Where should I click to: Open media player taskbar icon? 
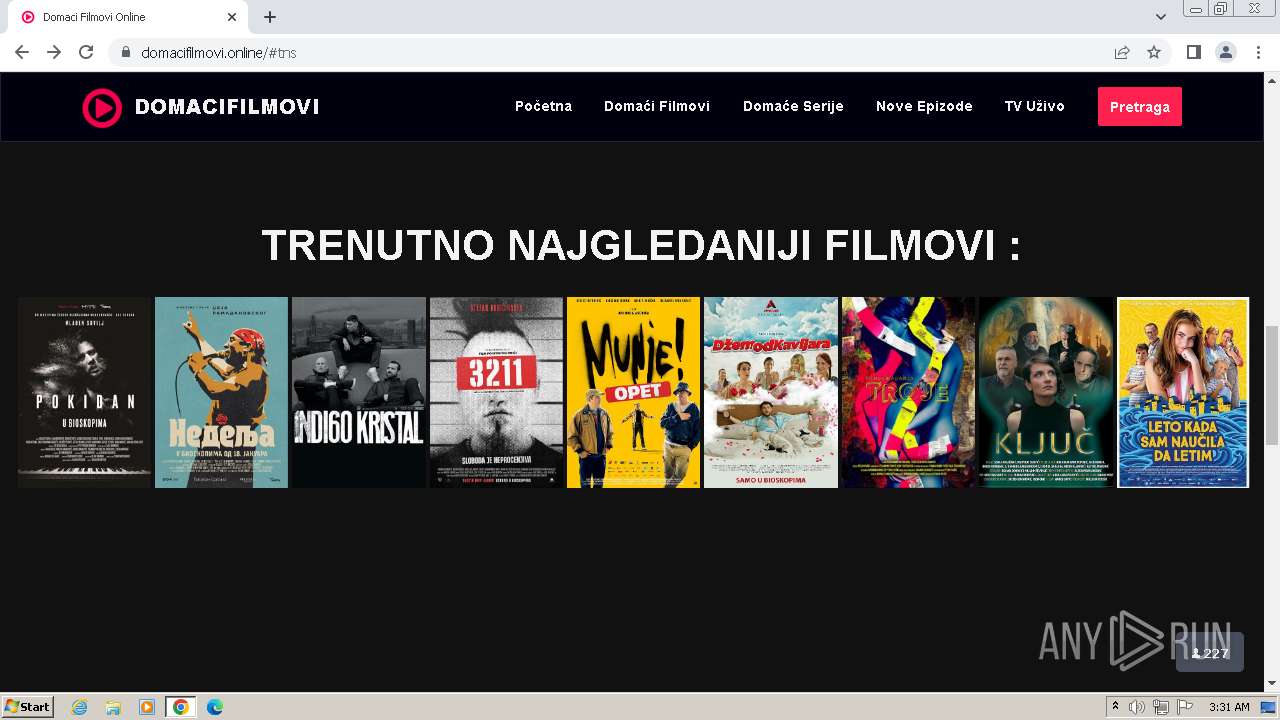(147, 707)
